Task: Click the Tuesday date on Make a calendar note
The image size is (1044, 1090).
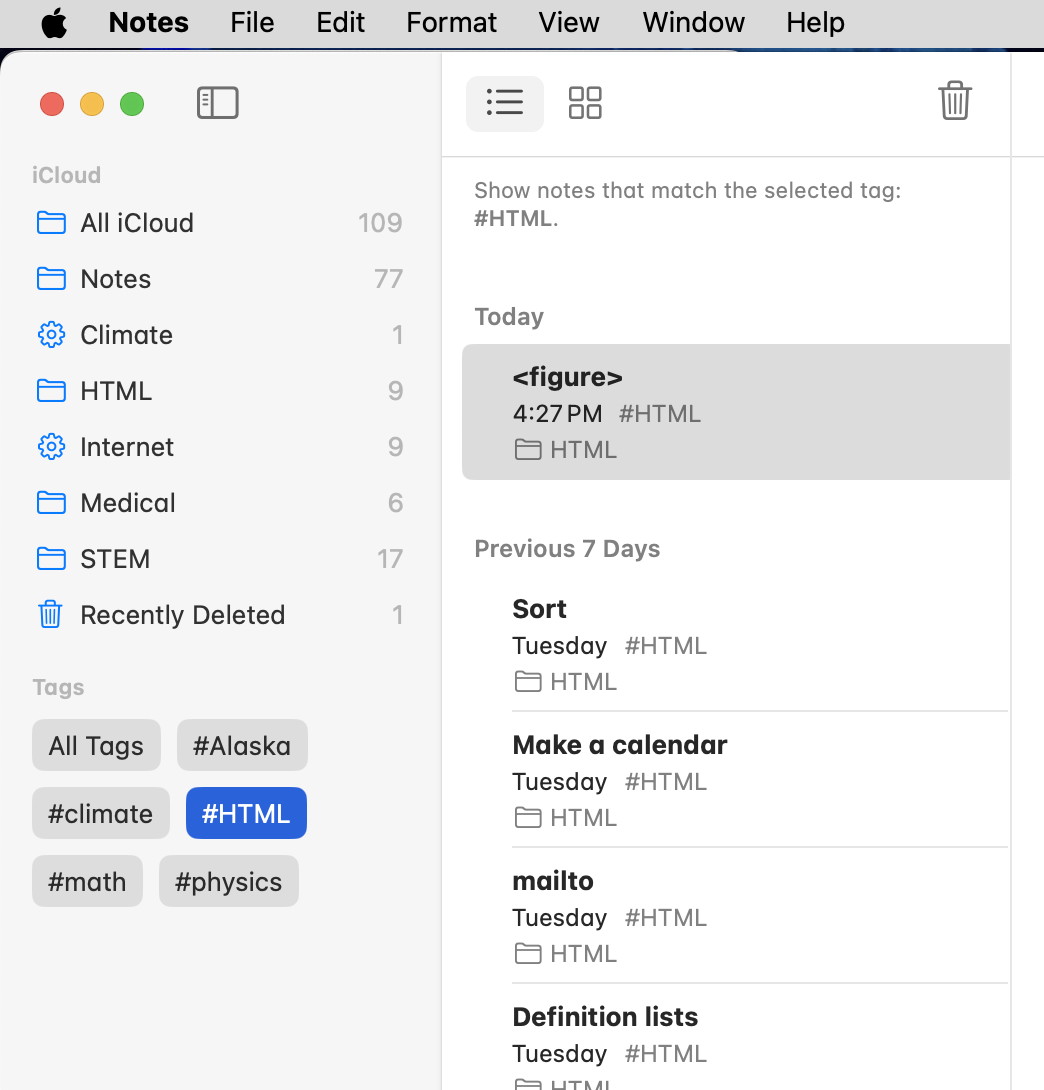Action: pos(560,781)
